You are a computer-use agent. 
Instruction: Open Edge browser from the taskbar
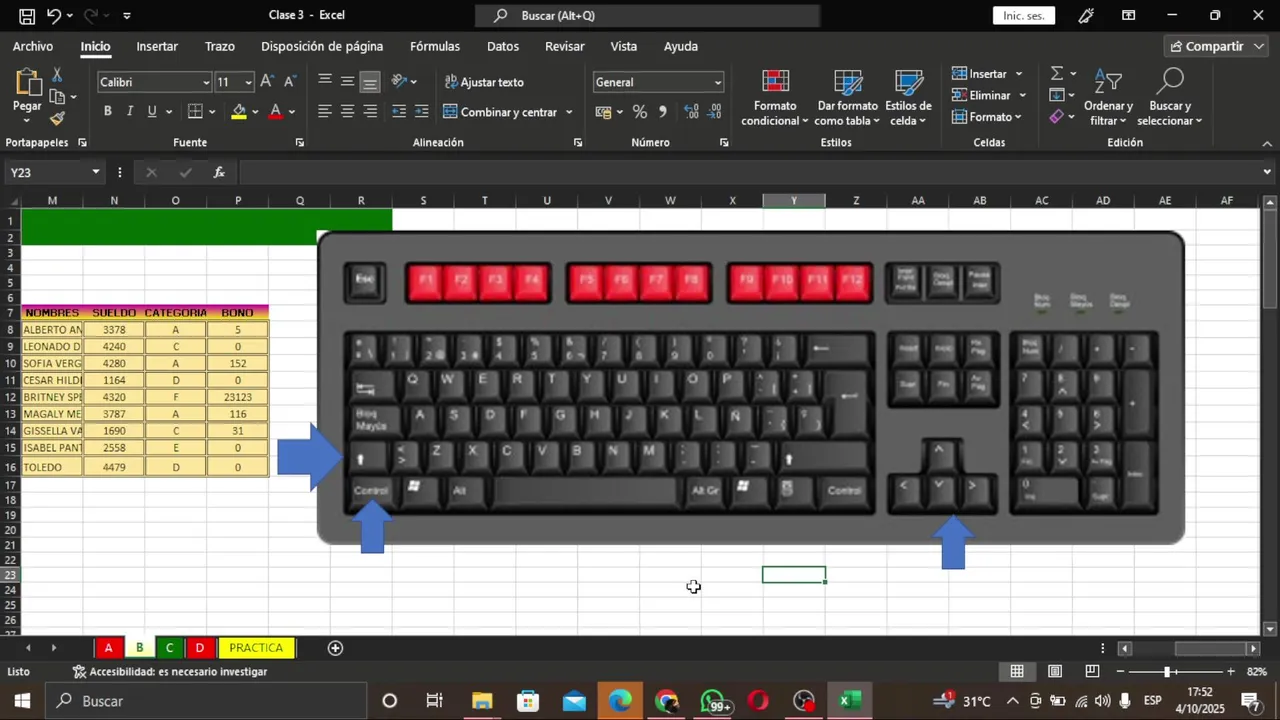[620, 701]
